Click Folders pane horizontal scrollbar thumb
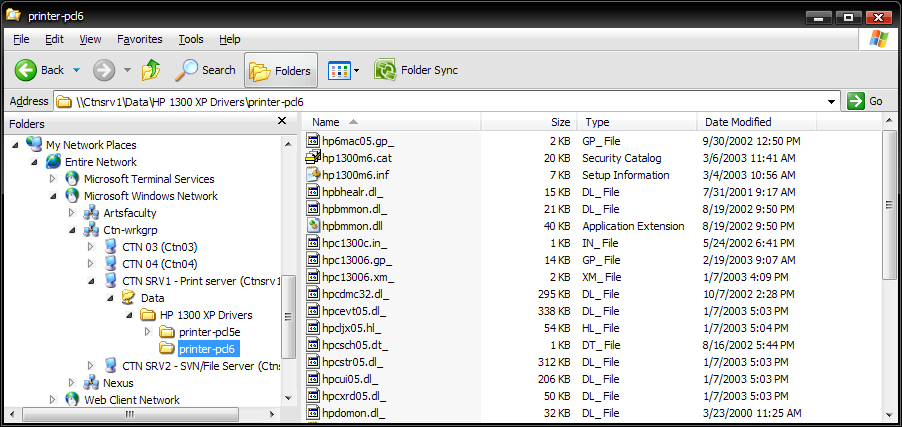 129,414
